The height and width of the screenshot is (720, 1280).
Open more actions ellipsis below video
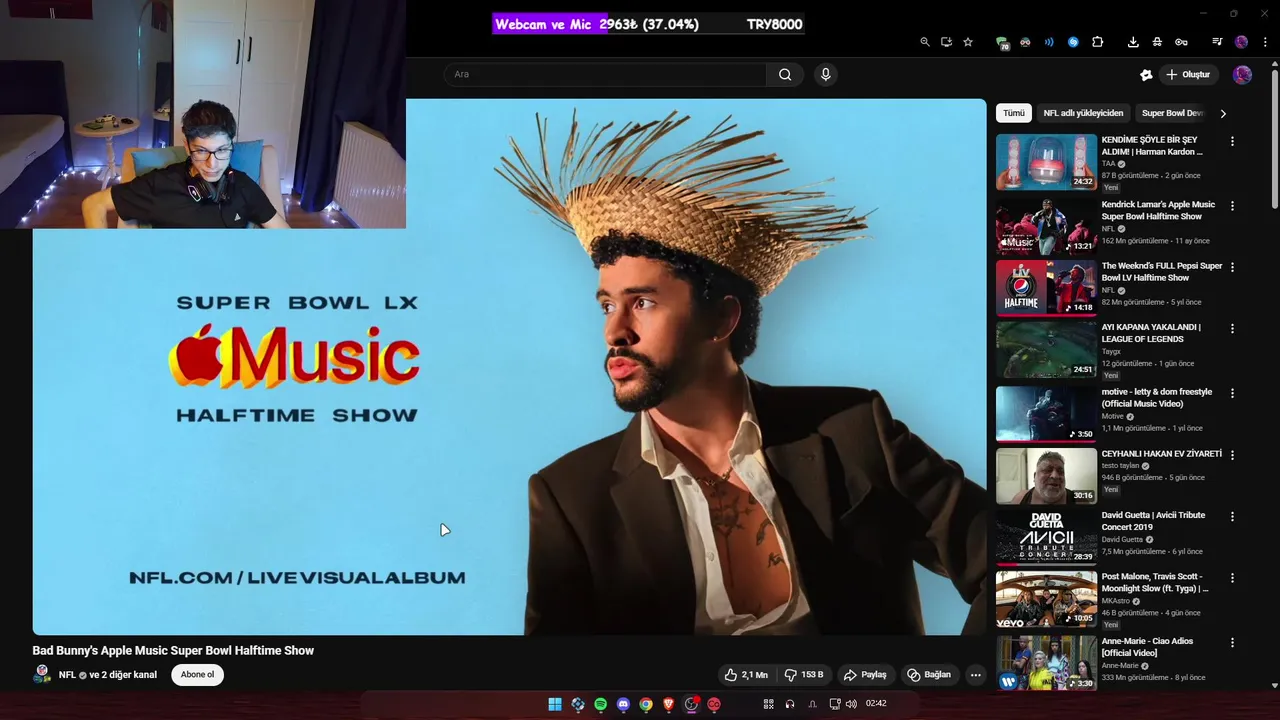pyautogui.click(x=976, y=675)
